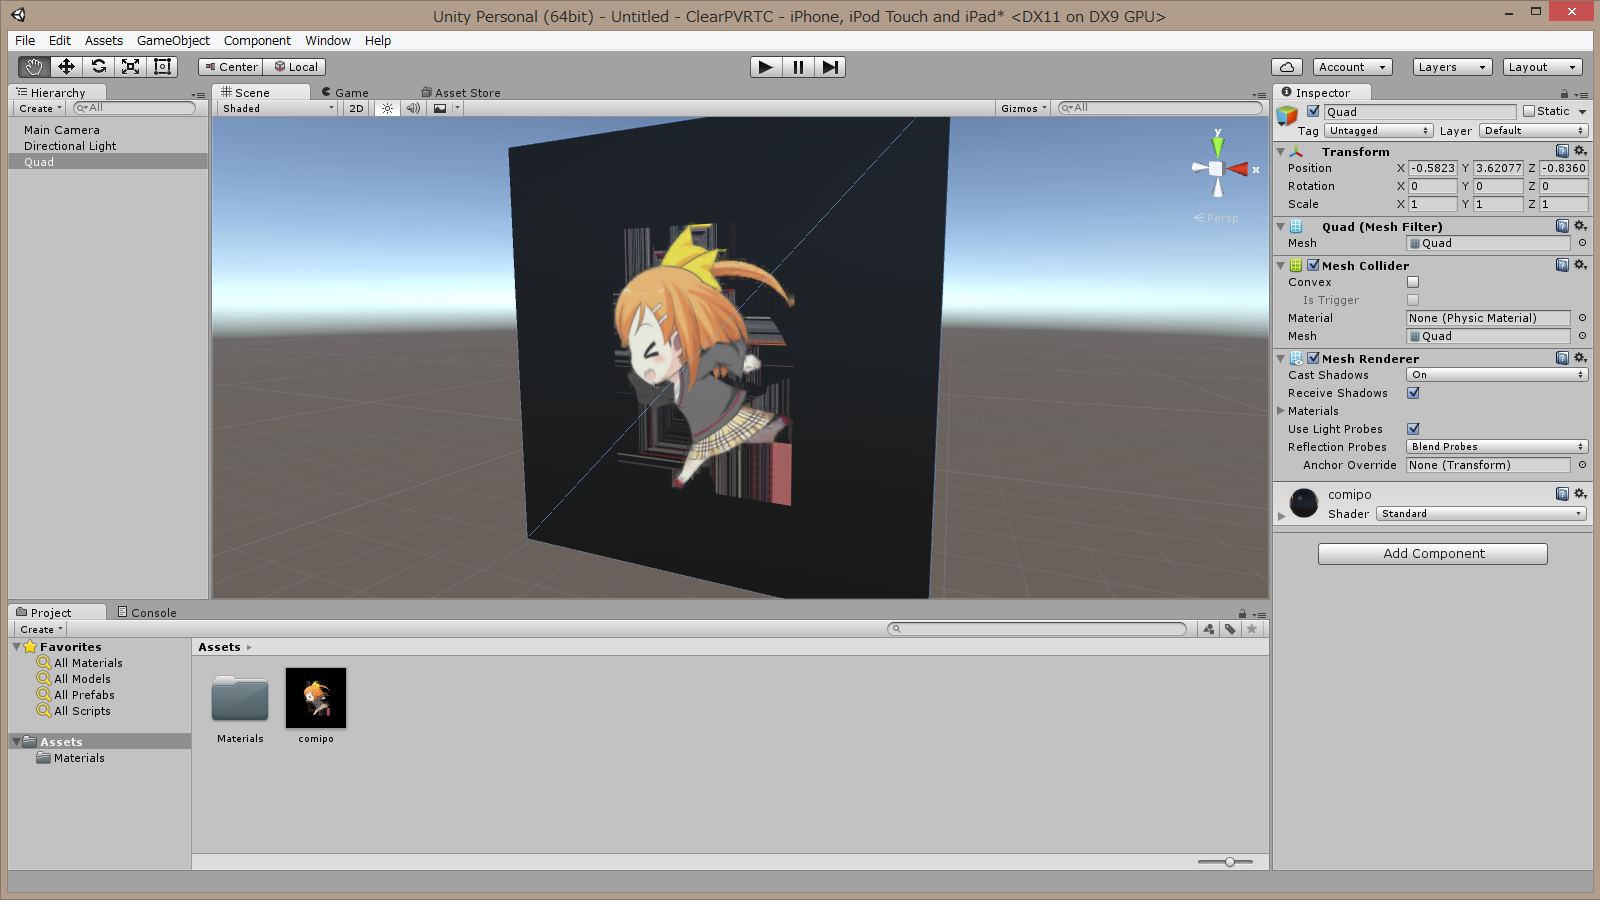Click search by label icon in Project
The width and height of the screenshot is (1600, 900).
(1230, 629)
